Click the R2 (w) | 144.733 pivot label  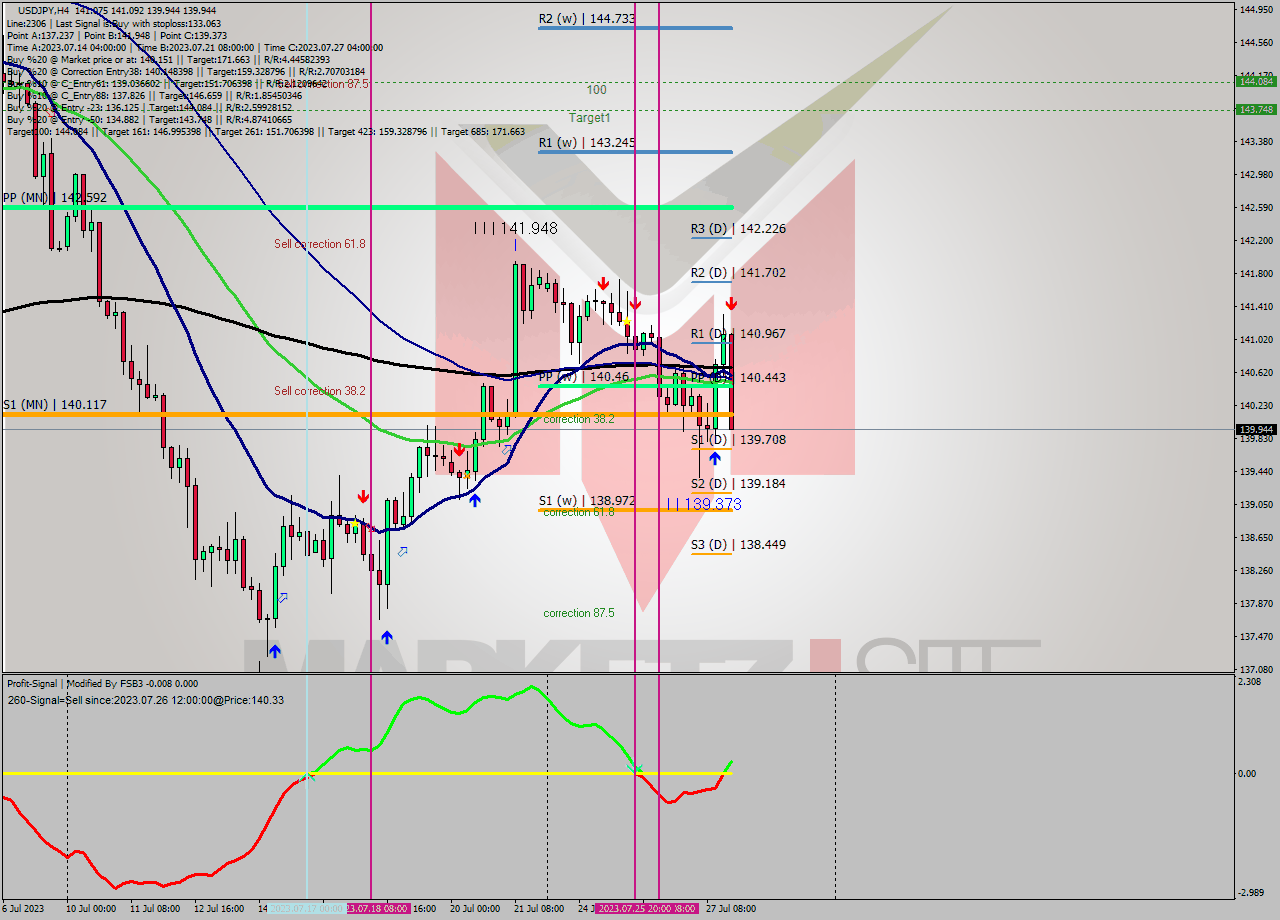pyautogui.click(x=586, y=18)
